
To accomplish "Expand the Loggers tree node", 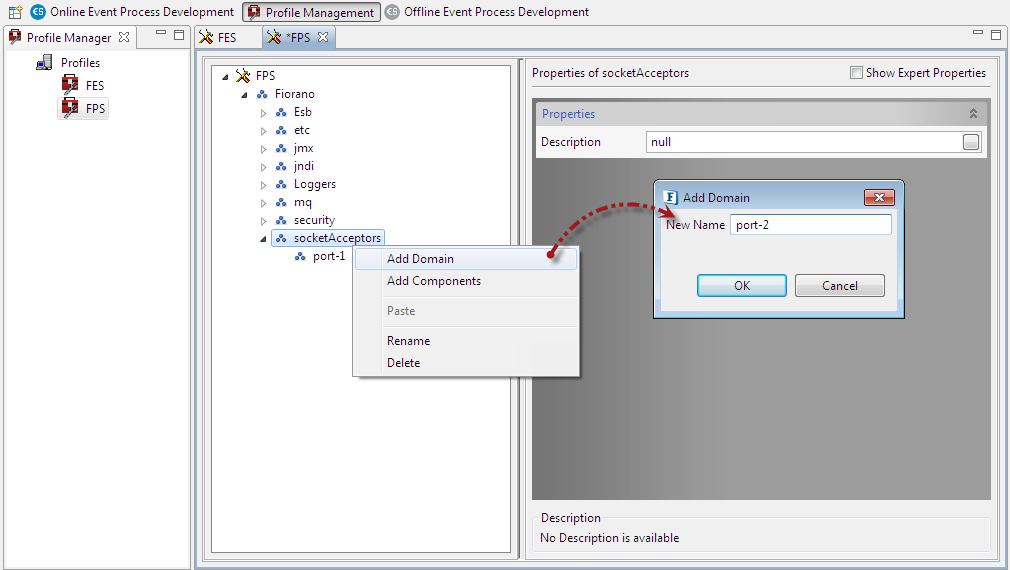I will [263, 185].
